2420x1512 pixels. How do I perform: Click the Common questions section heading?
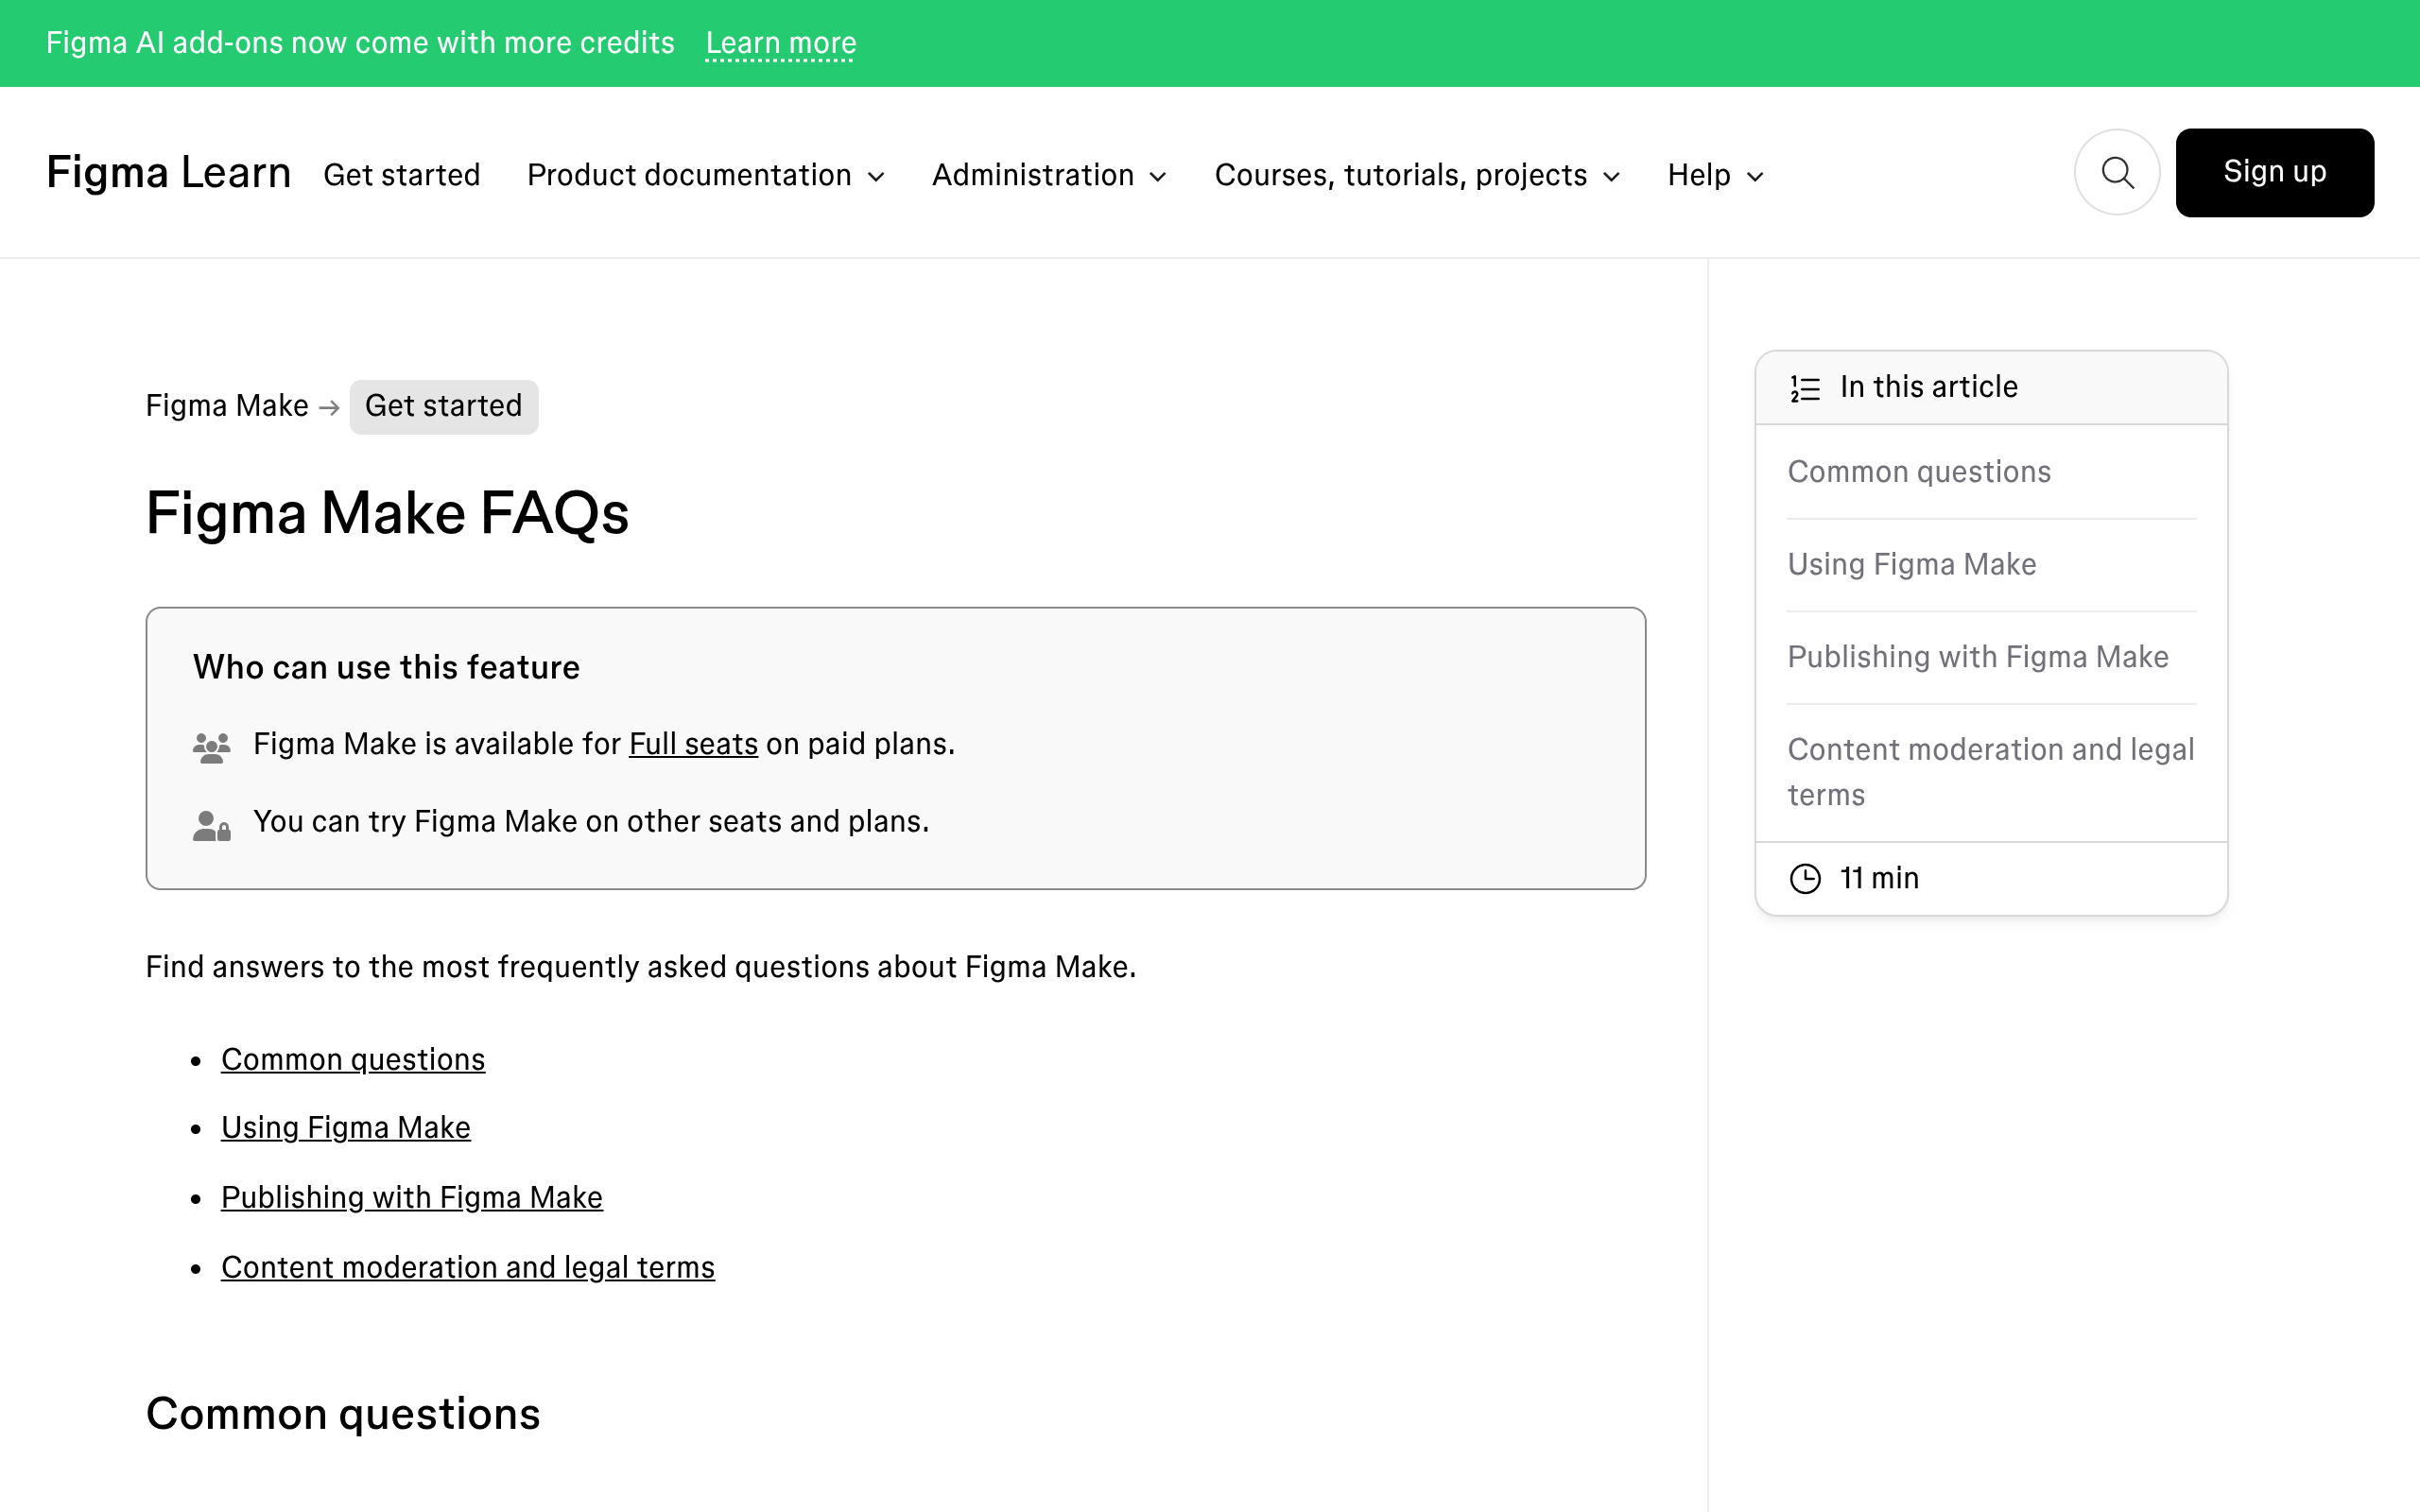pos(343,1415)
